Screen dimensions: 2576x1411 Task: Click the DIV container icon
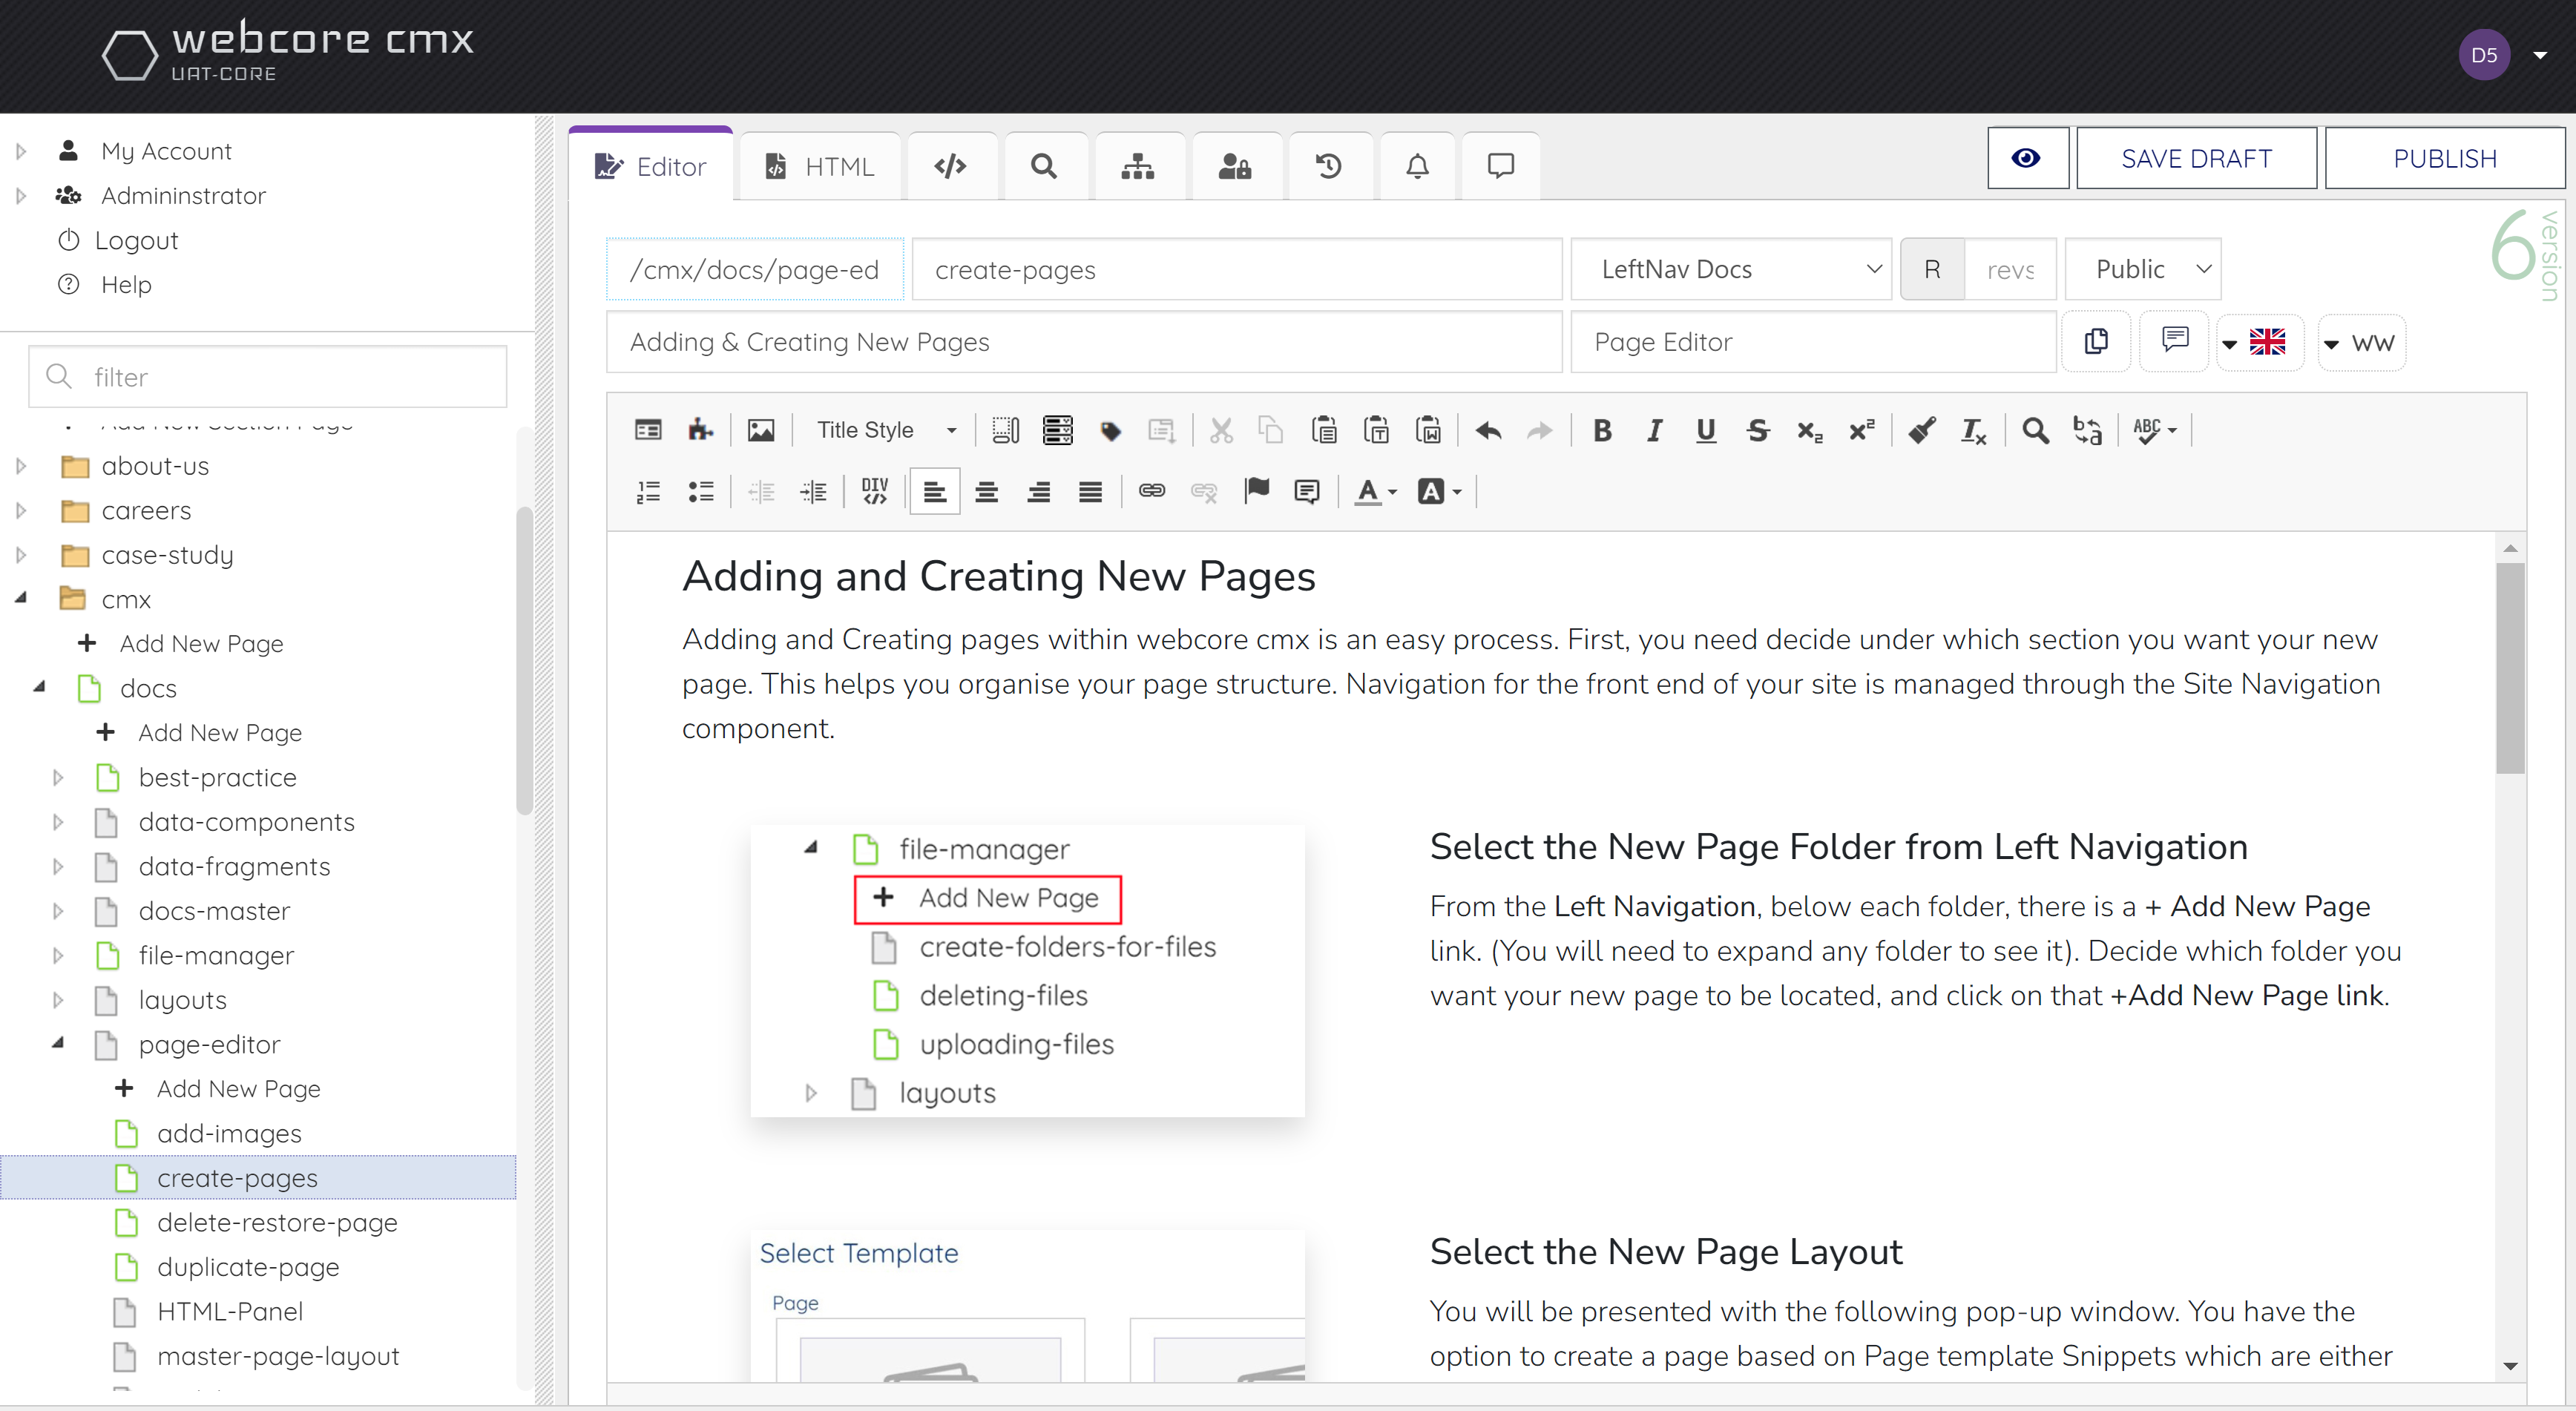(x=875, y=491)
